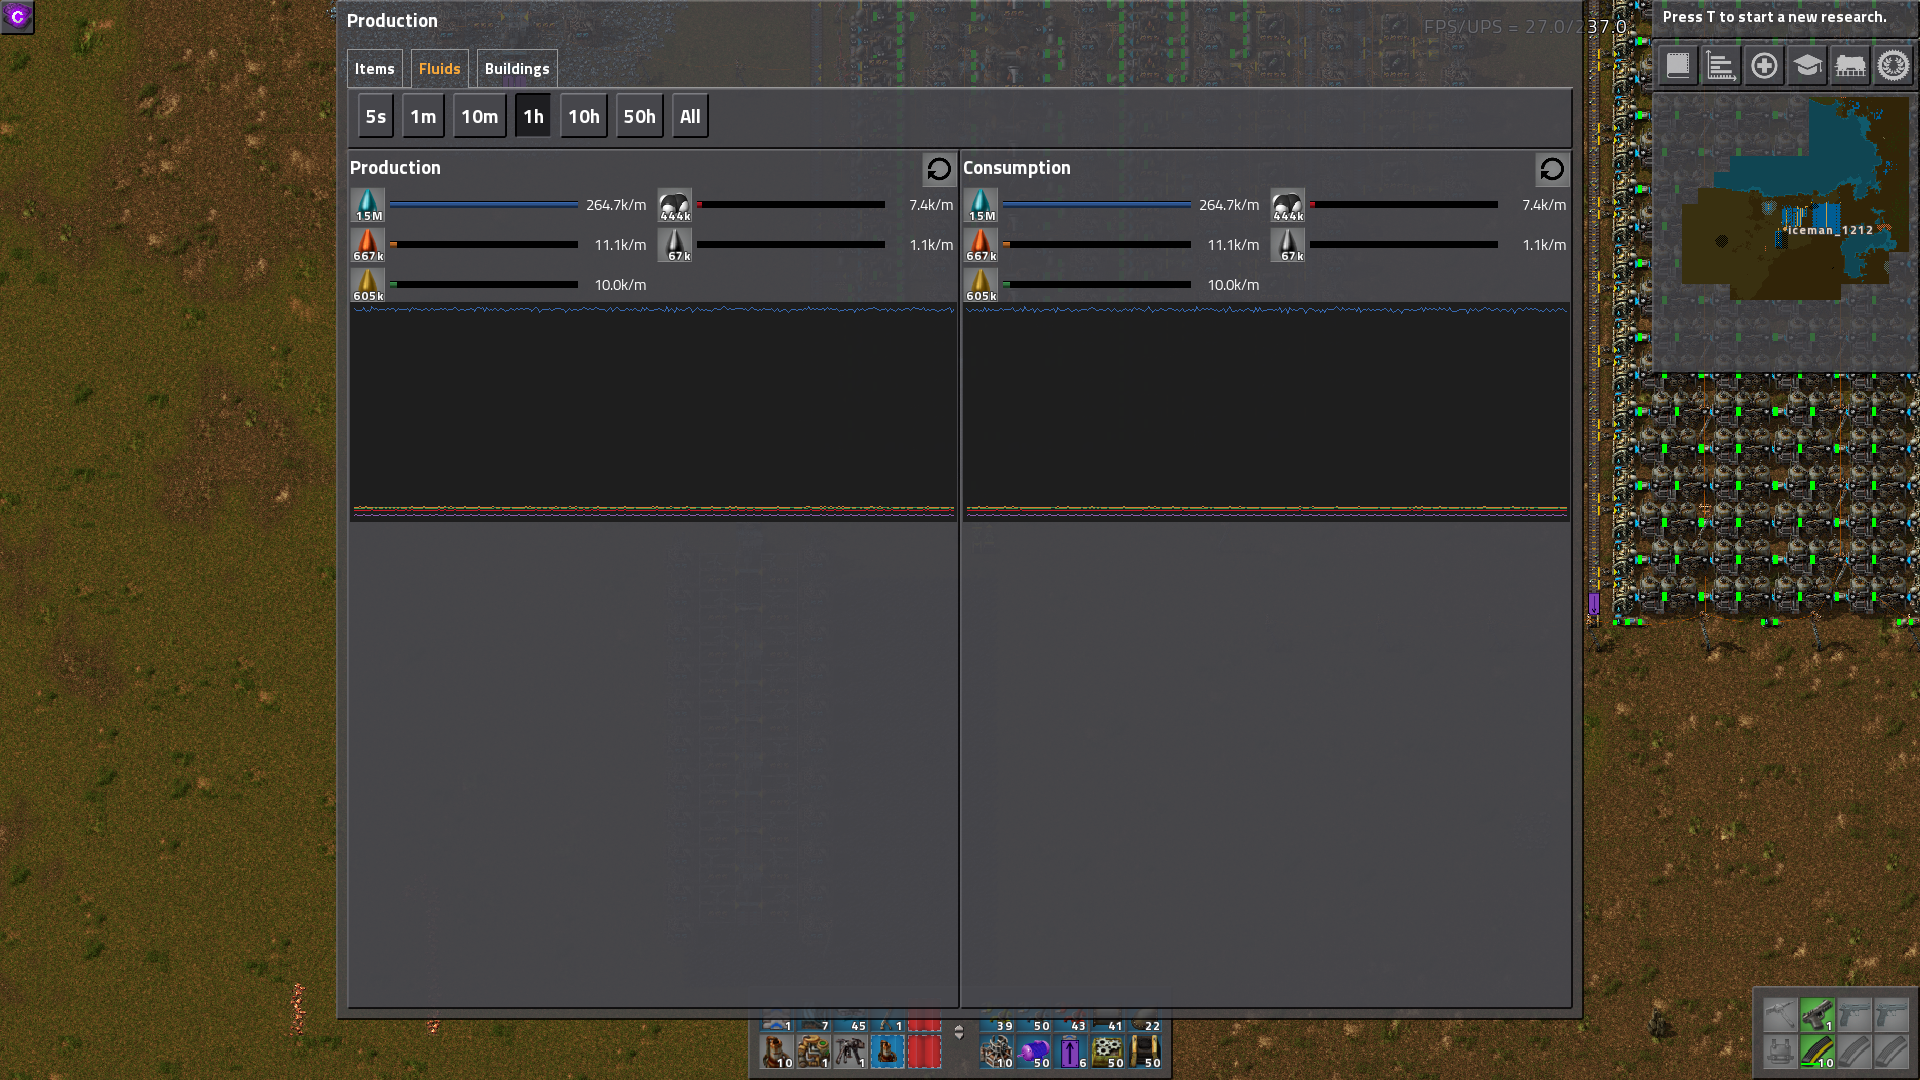Switch to the Items tab
Image resolution: width=1920 pixels, height=1080 pixels.
[x=374, y=69]
